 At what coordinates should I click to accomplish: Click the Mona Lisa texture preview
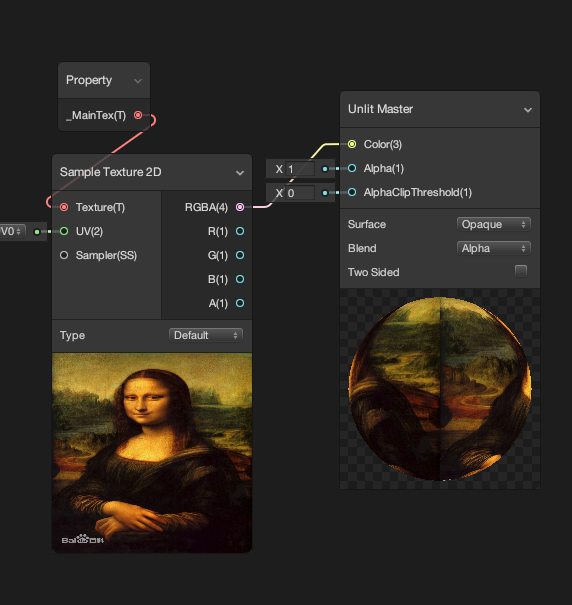click(152, 453)
